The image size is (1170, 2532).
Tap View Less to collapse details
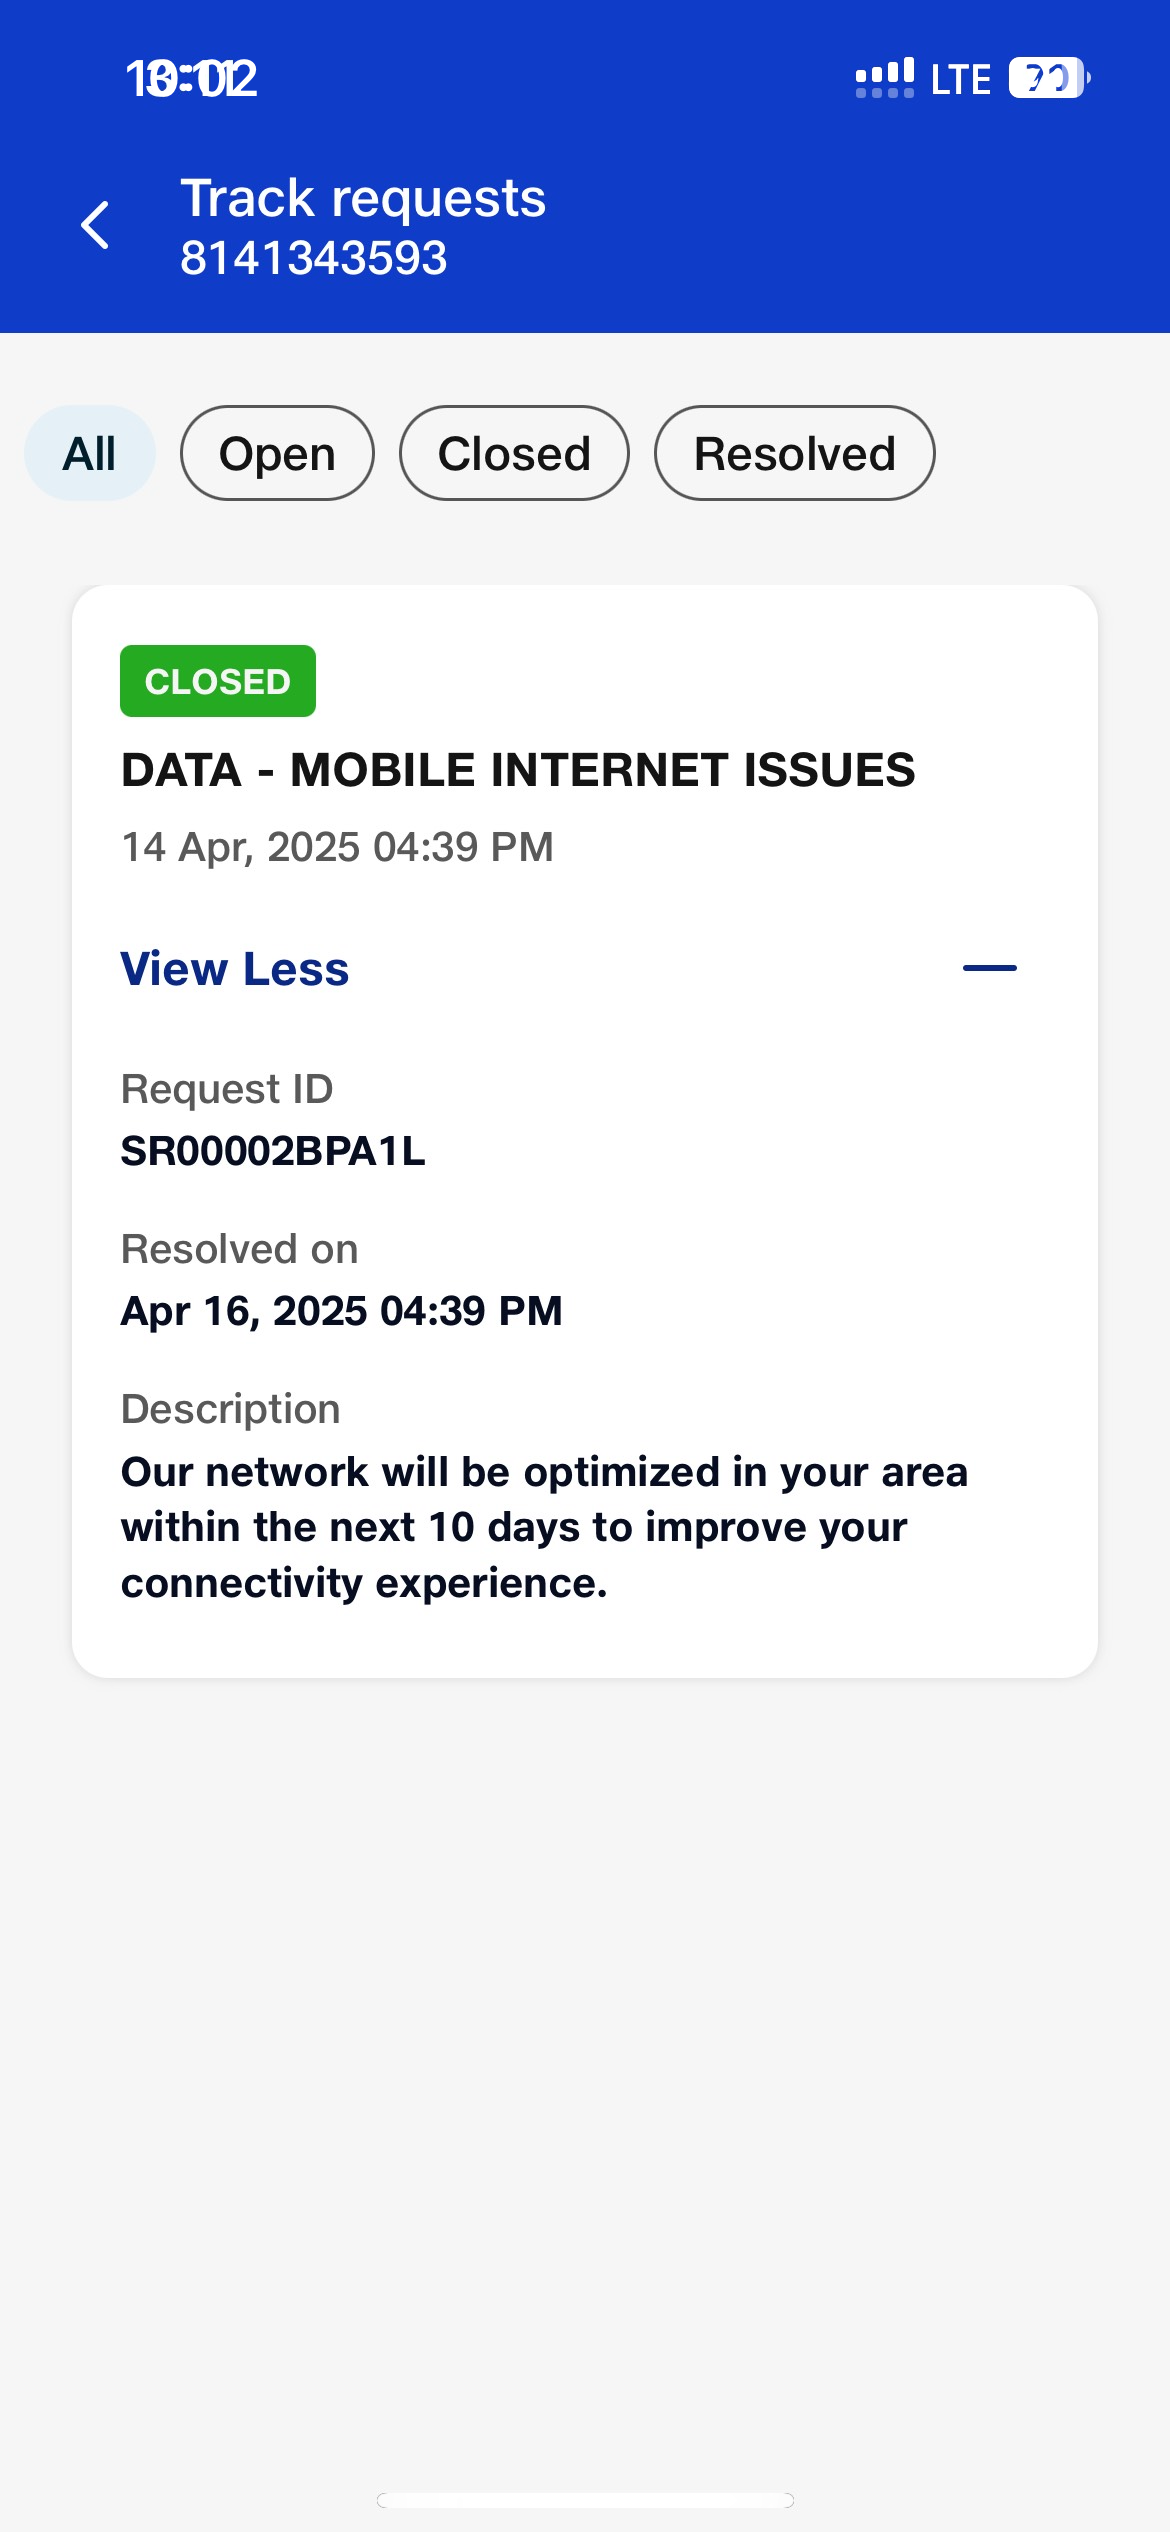click(x=235, y=969)
